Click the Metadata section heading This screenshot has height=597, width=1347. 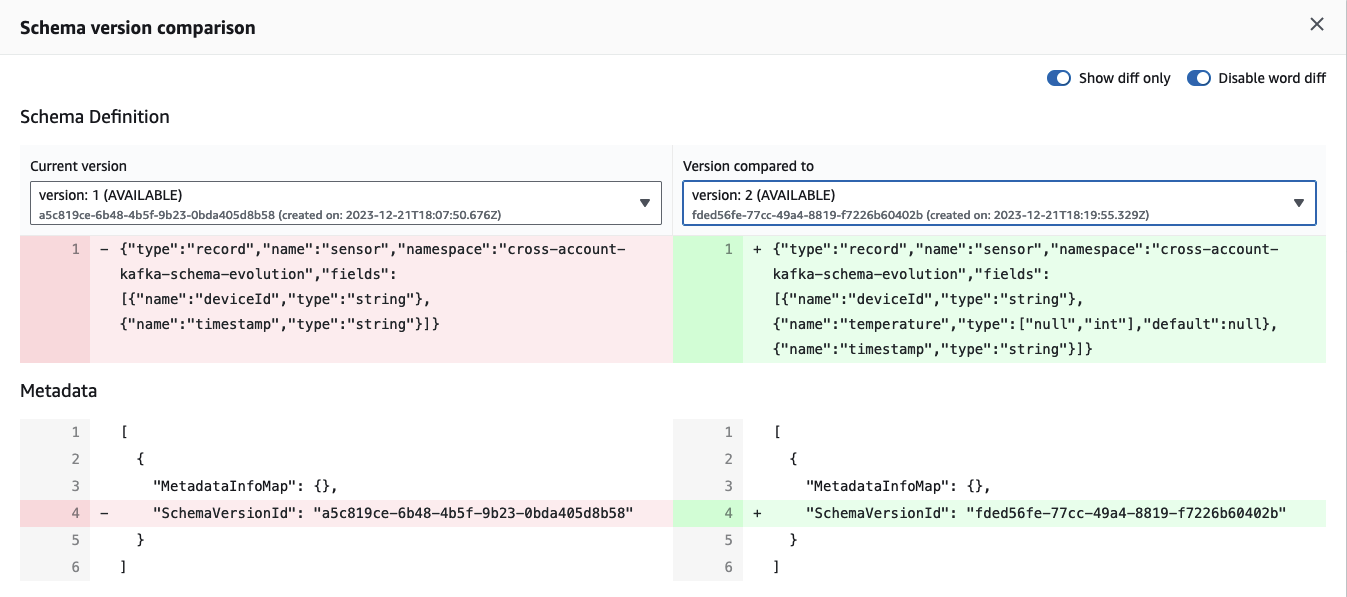click(x=57, y=391)
